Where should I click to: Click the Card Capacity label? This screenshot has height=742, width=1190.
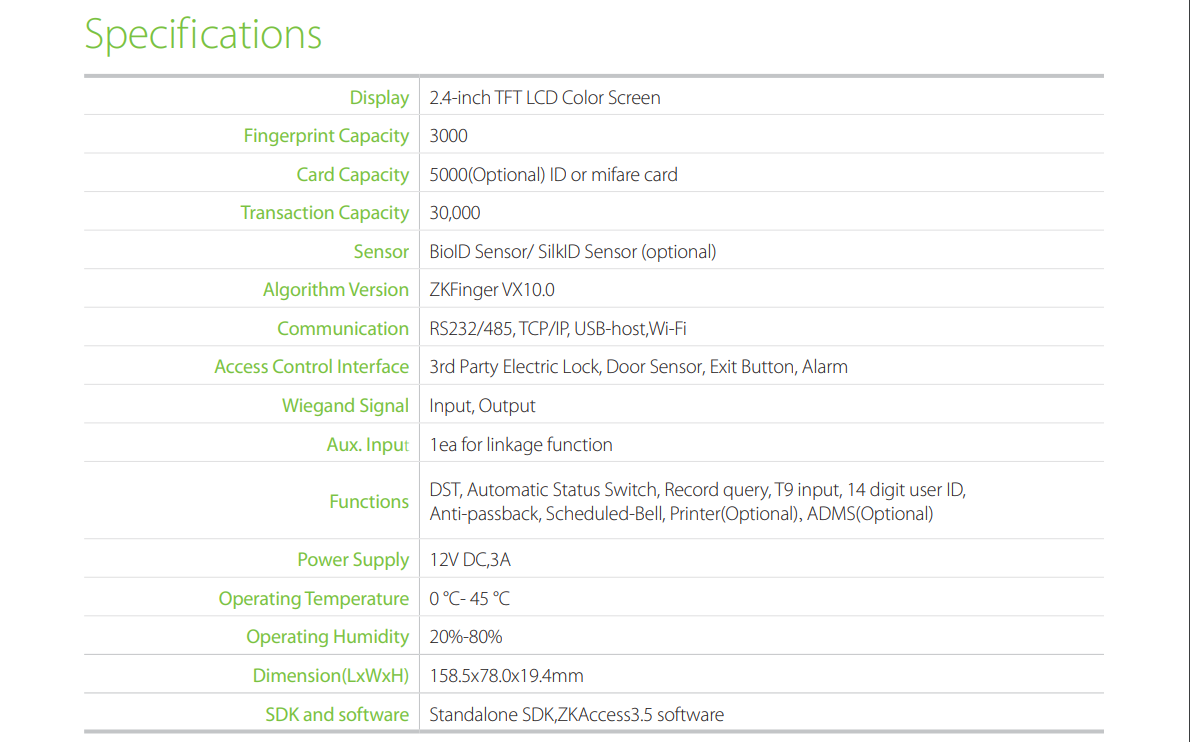(352, 175)
